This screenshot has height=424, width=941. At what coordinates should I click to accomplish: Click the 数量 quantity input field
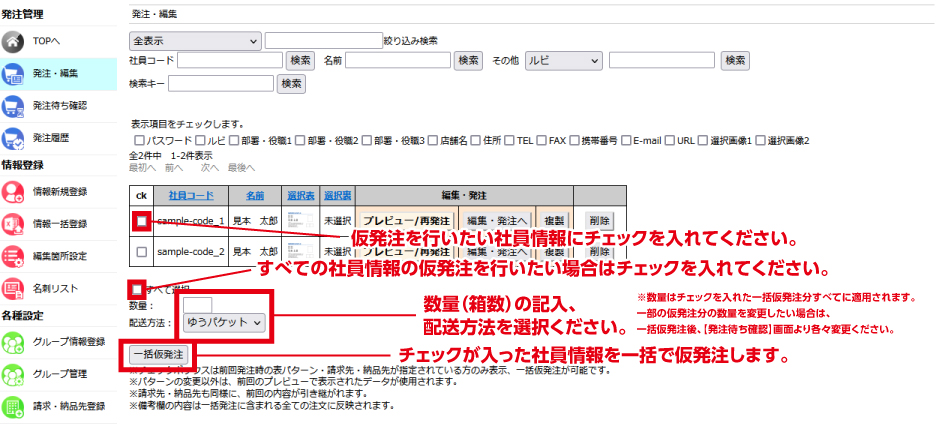[198, 305]
